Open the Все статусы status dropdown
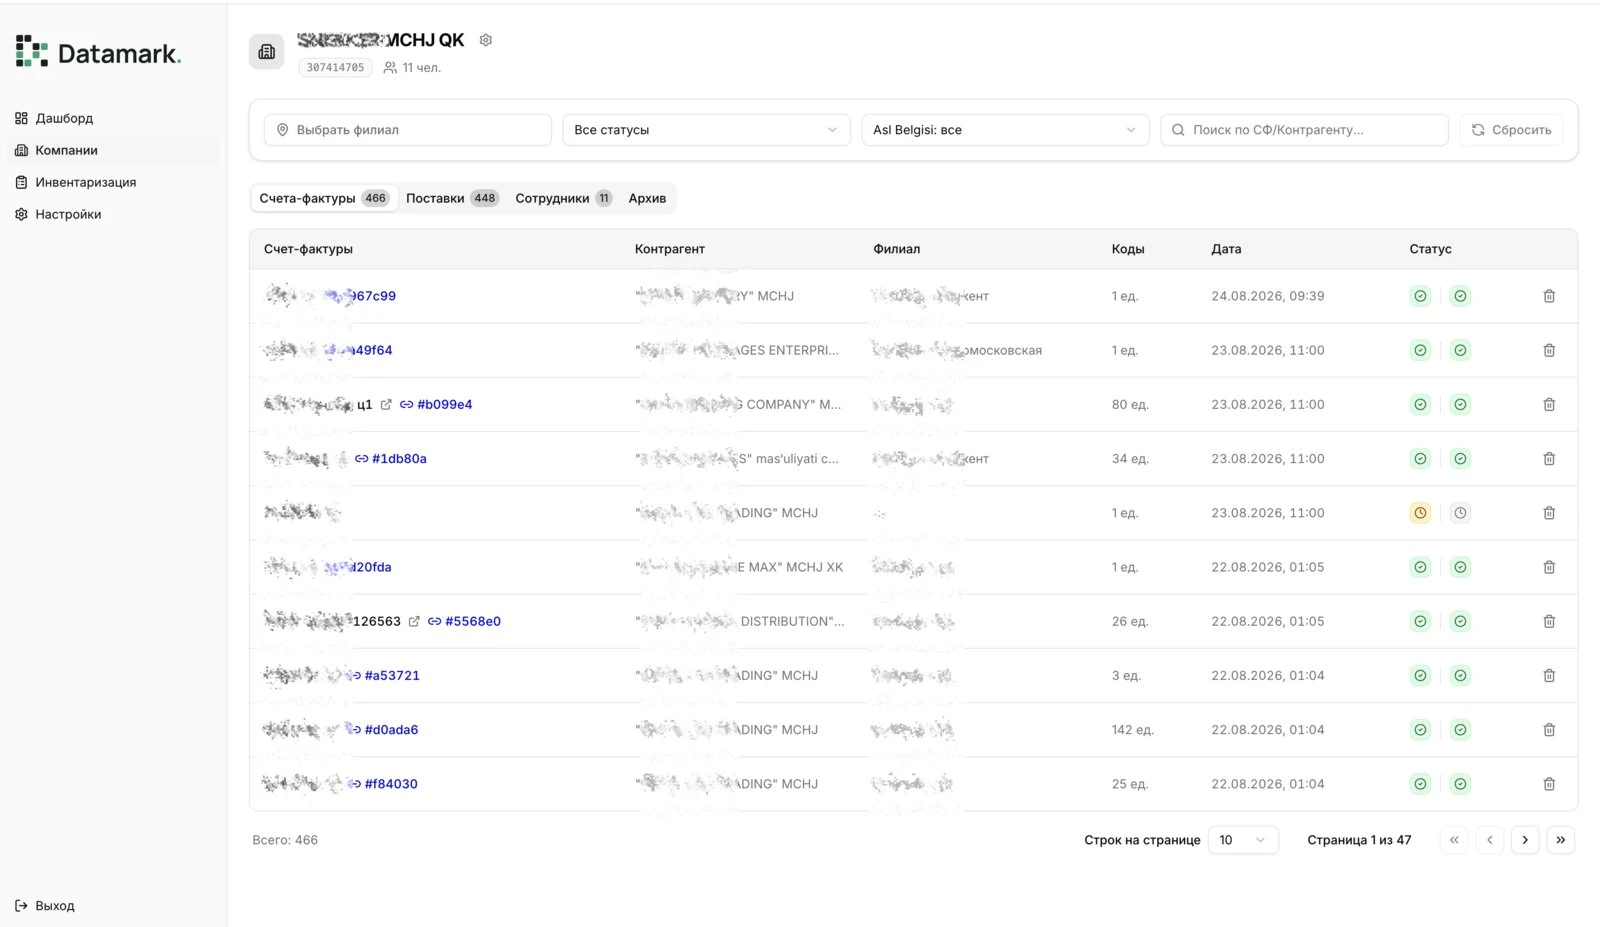 (706, 130)
